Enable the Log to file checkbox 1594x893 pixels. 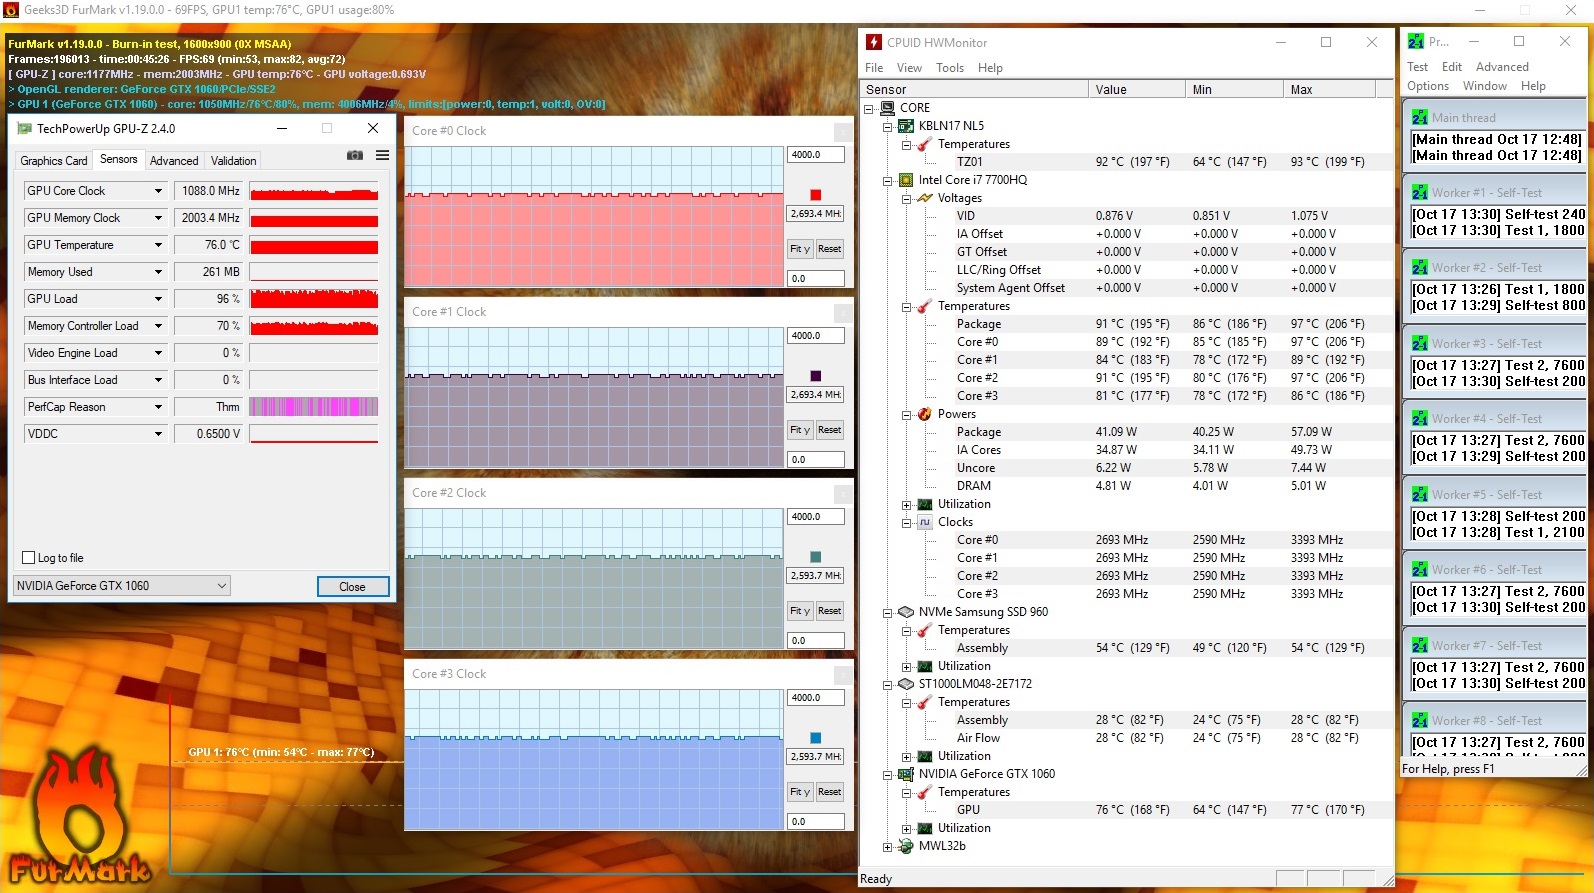[x=28, y=558]
